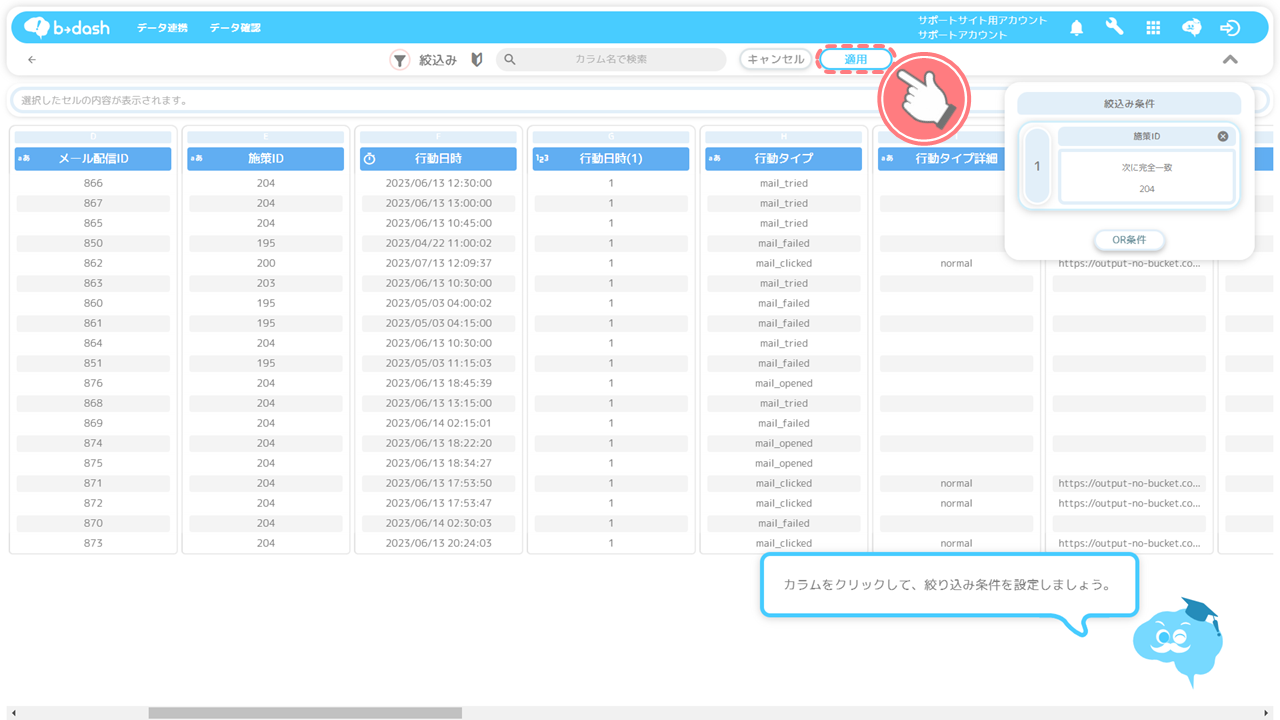Click date cell 2023/04/22 11:00:02
The width and height of the screenshot is (1280, 720).
coord(438,244)
